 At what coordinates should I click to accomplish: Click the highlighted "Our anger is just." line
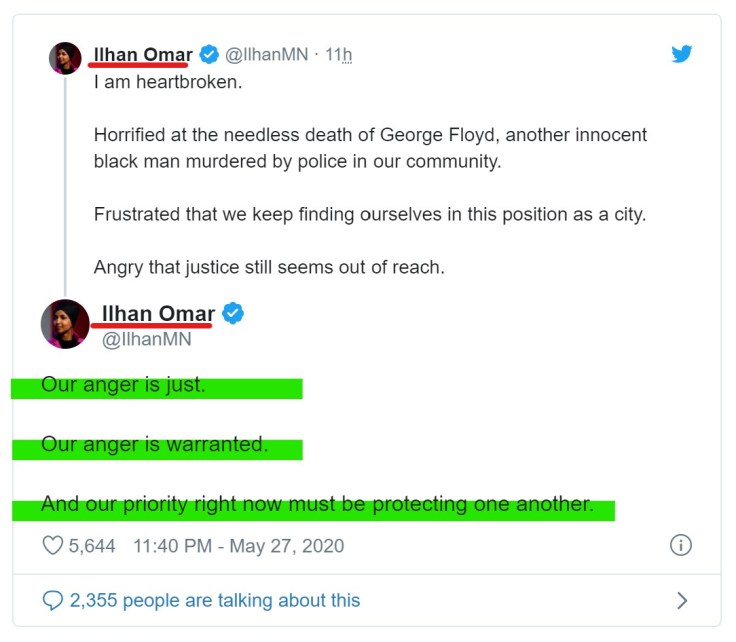(123, 385)
